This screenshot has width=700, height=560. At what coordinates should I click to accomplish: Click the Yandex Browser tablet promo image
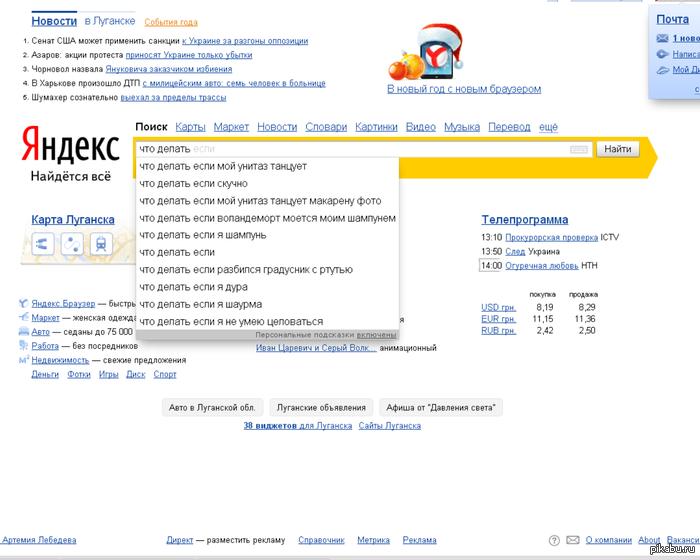(426, 53)
